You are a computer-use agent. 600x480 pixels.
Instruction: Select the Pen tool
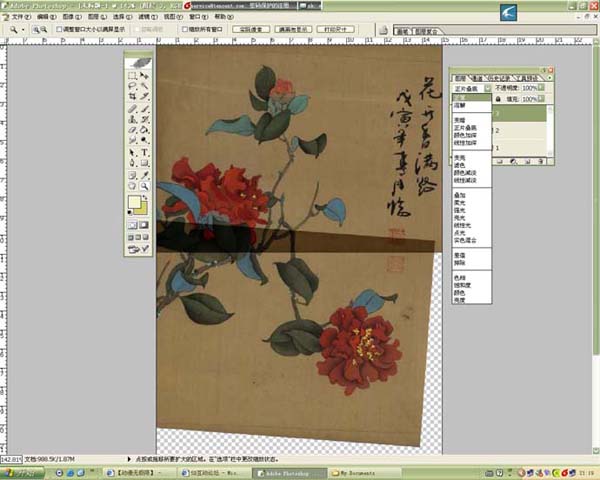click(132, 163)
